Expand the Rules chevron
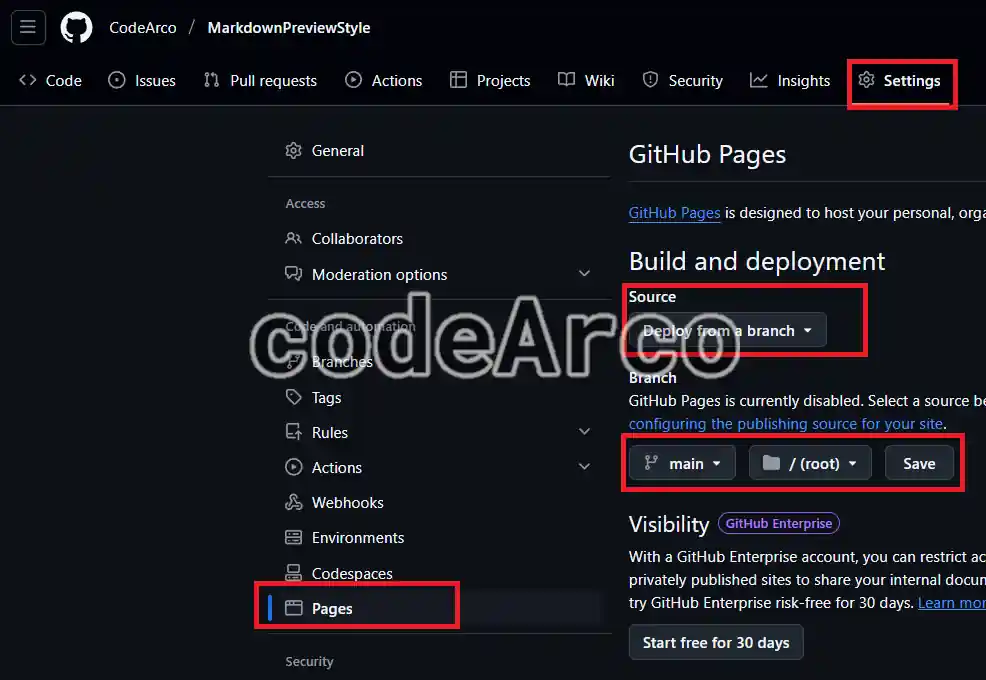 585,432
